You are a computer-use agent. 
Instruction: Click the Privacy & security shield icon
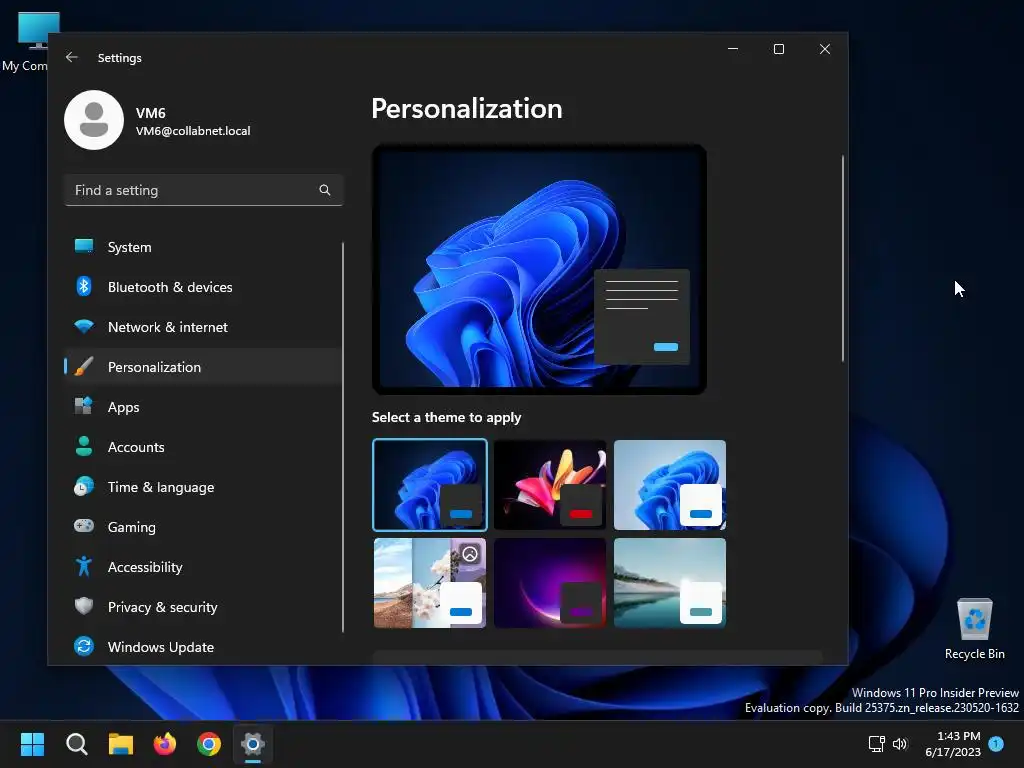[84, 606]
